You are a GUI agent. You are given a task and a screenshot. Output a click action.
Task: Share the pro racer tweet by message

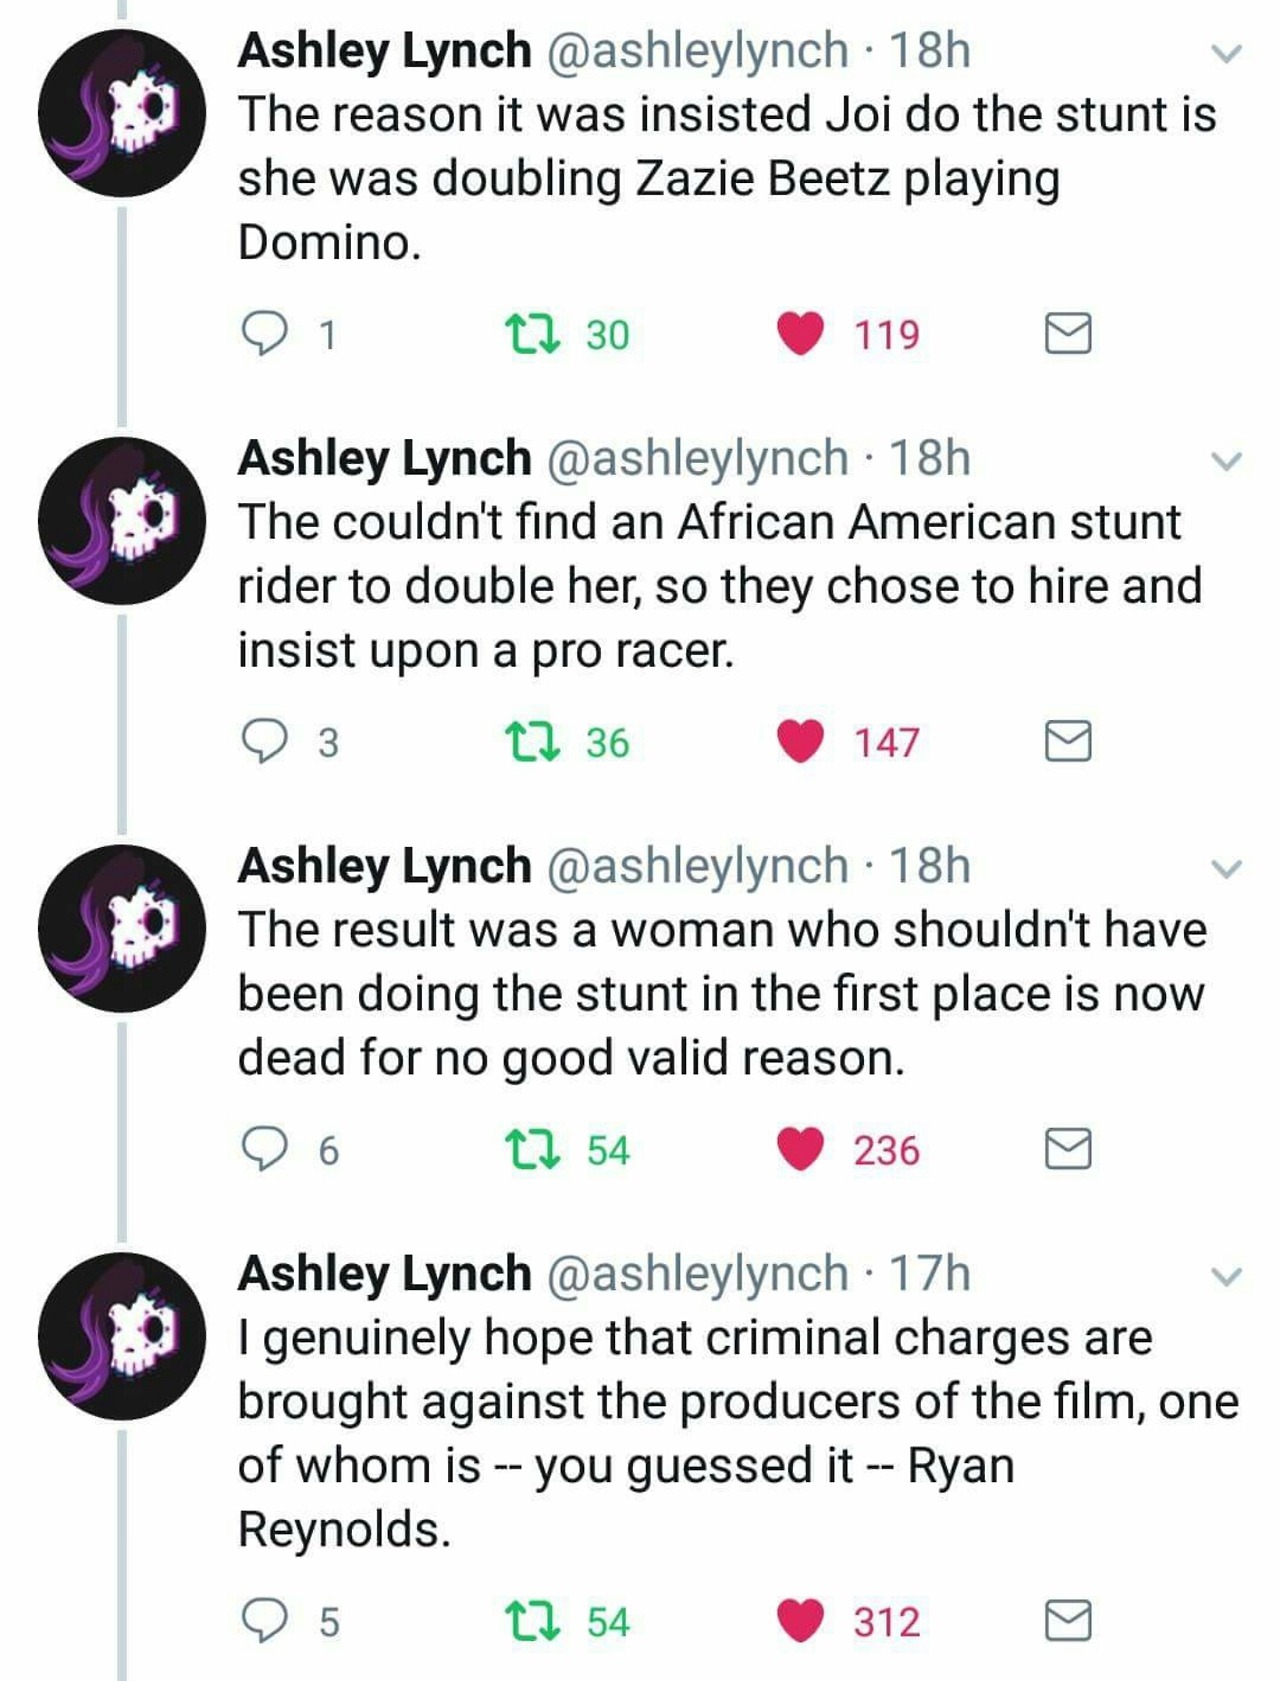[1067, 742]
